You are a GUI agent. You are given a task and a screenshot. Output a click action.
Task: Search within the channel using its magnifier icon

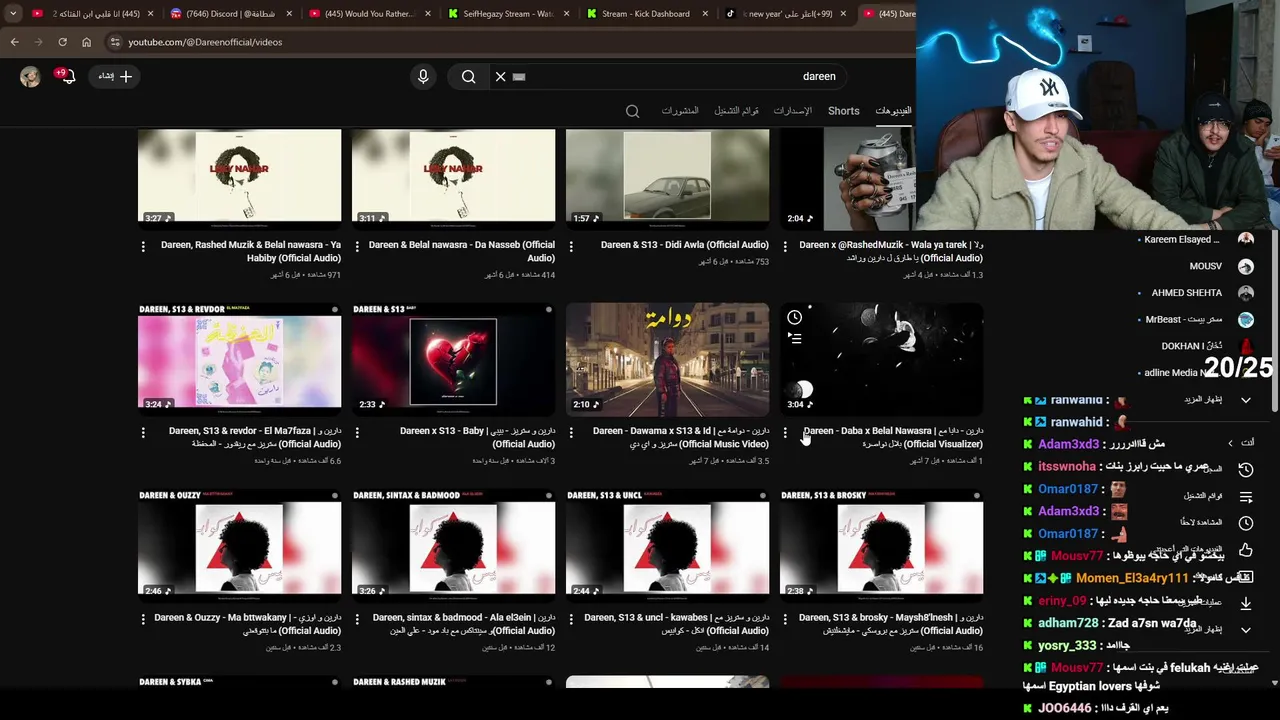point(632,111)
